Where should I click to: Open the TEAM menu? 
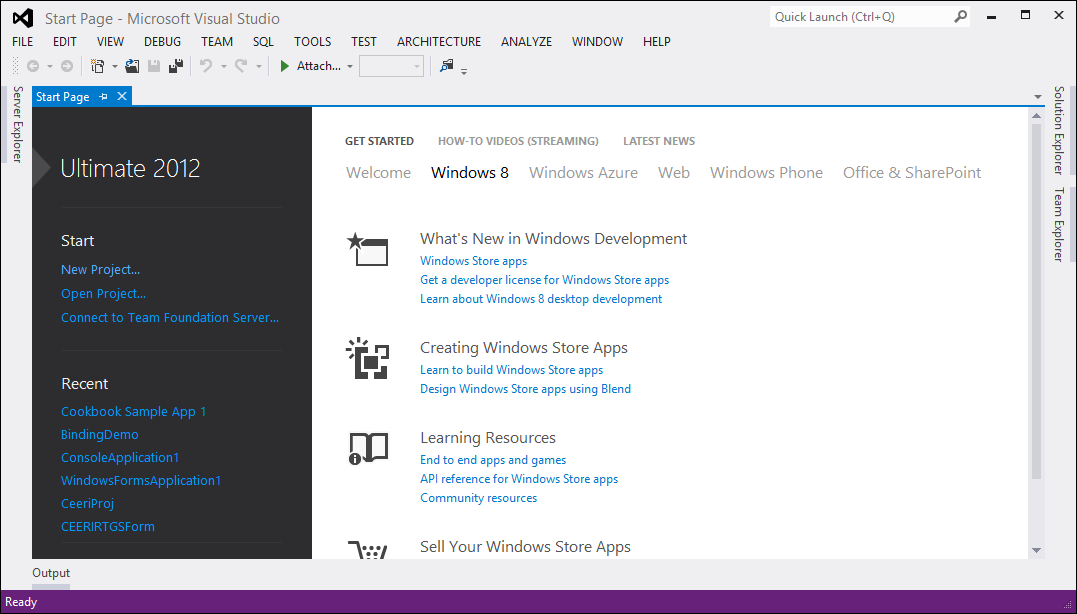[x=217, y=41]
